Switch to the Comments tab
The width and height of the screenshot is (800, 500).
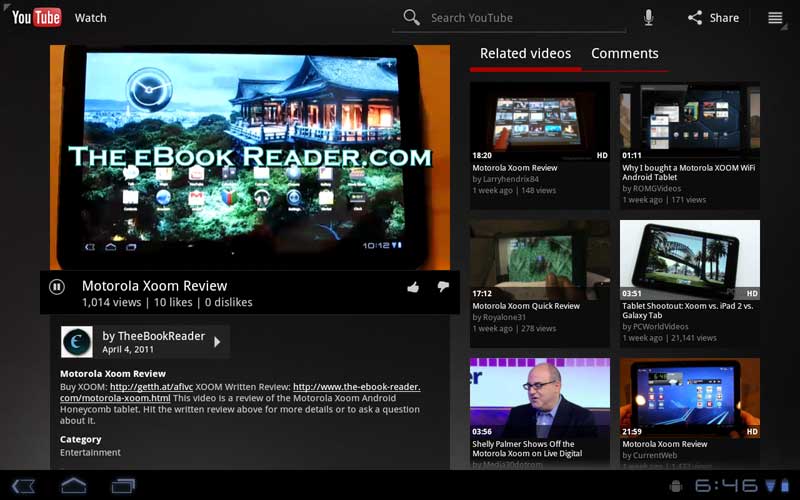624,54
